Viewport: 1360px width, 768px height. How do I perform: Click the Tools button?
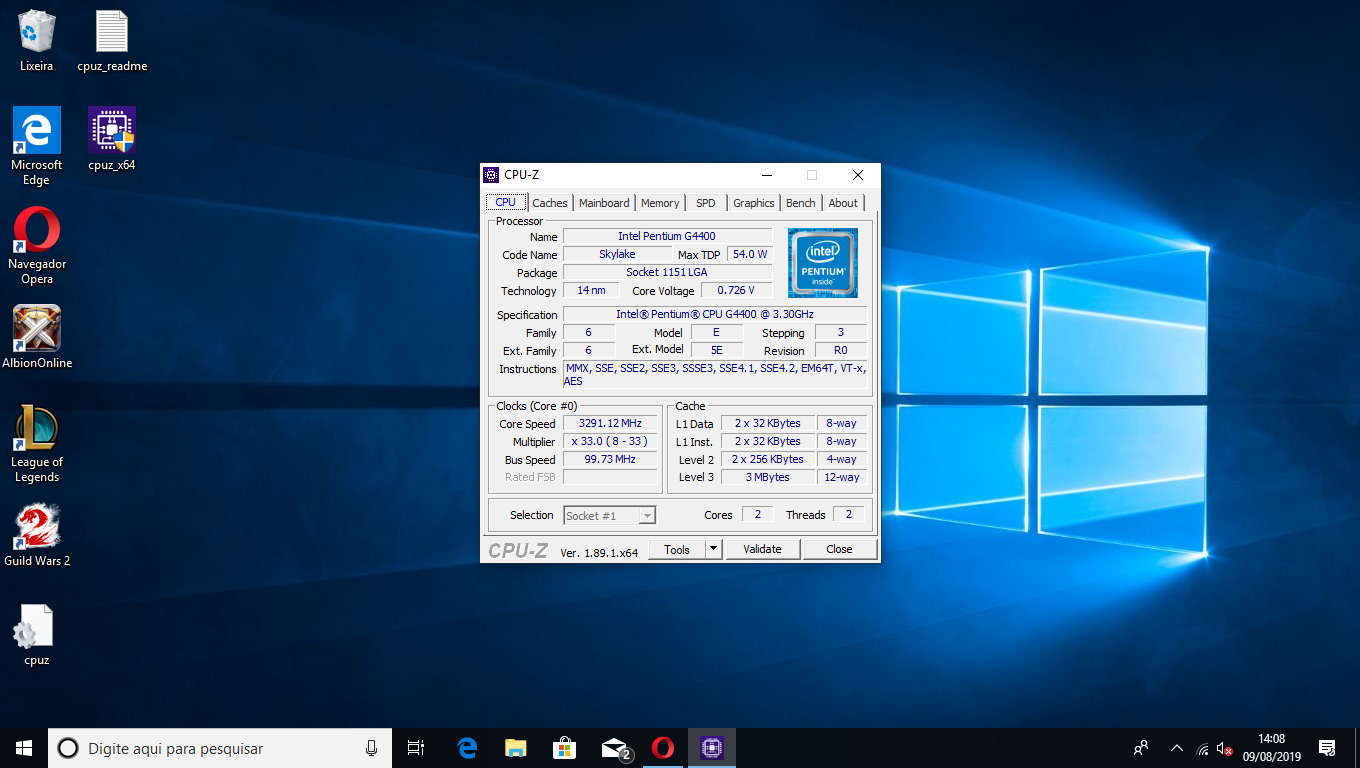coord(677,549)
